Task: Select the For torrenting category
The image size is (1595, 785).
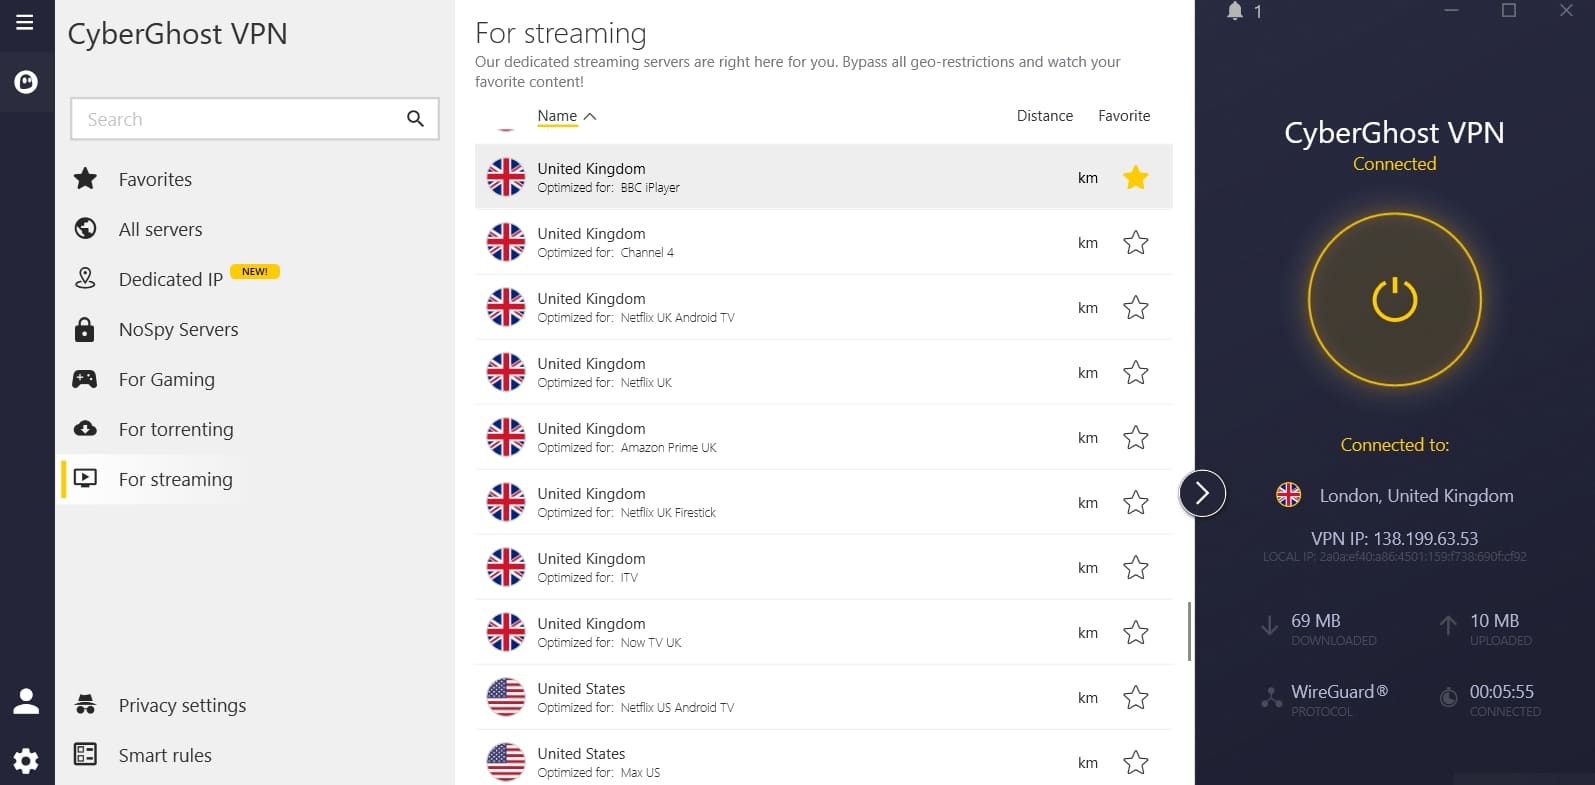Action: click(176, 429)
